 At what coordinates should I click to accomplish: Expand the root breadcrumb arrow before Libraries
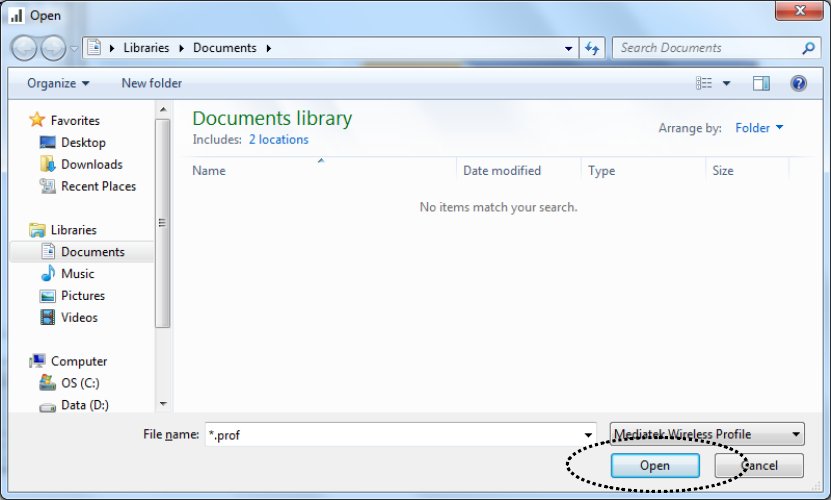click(x=112, y=48)
